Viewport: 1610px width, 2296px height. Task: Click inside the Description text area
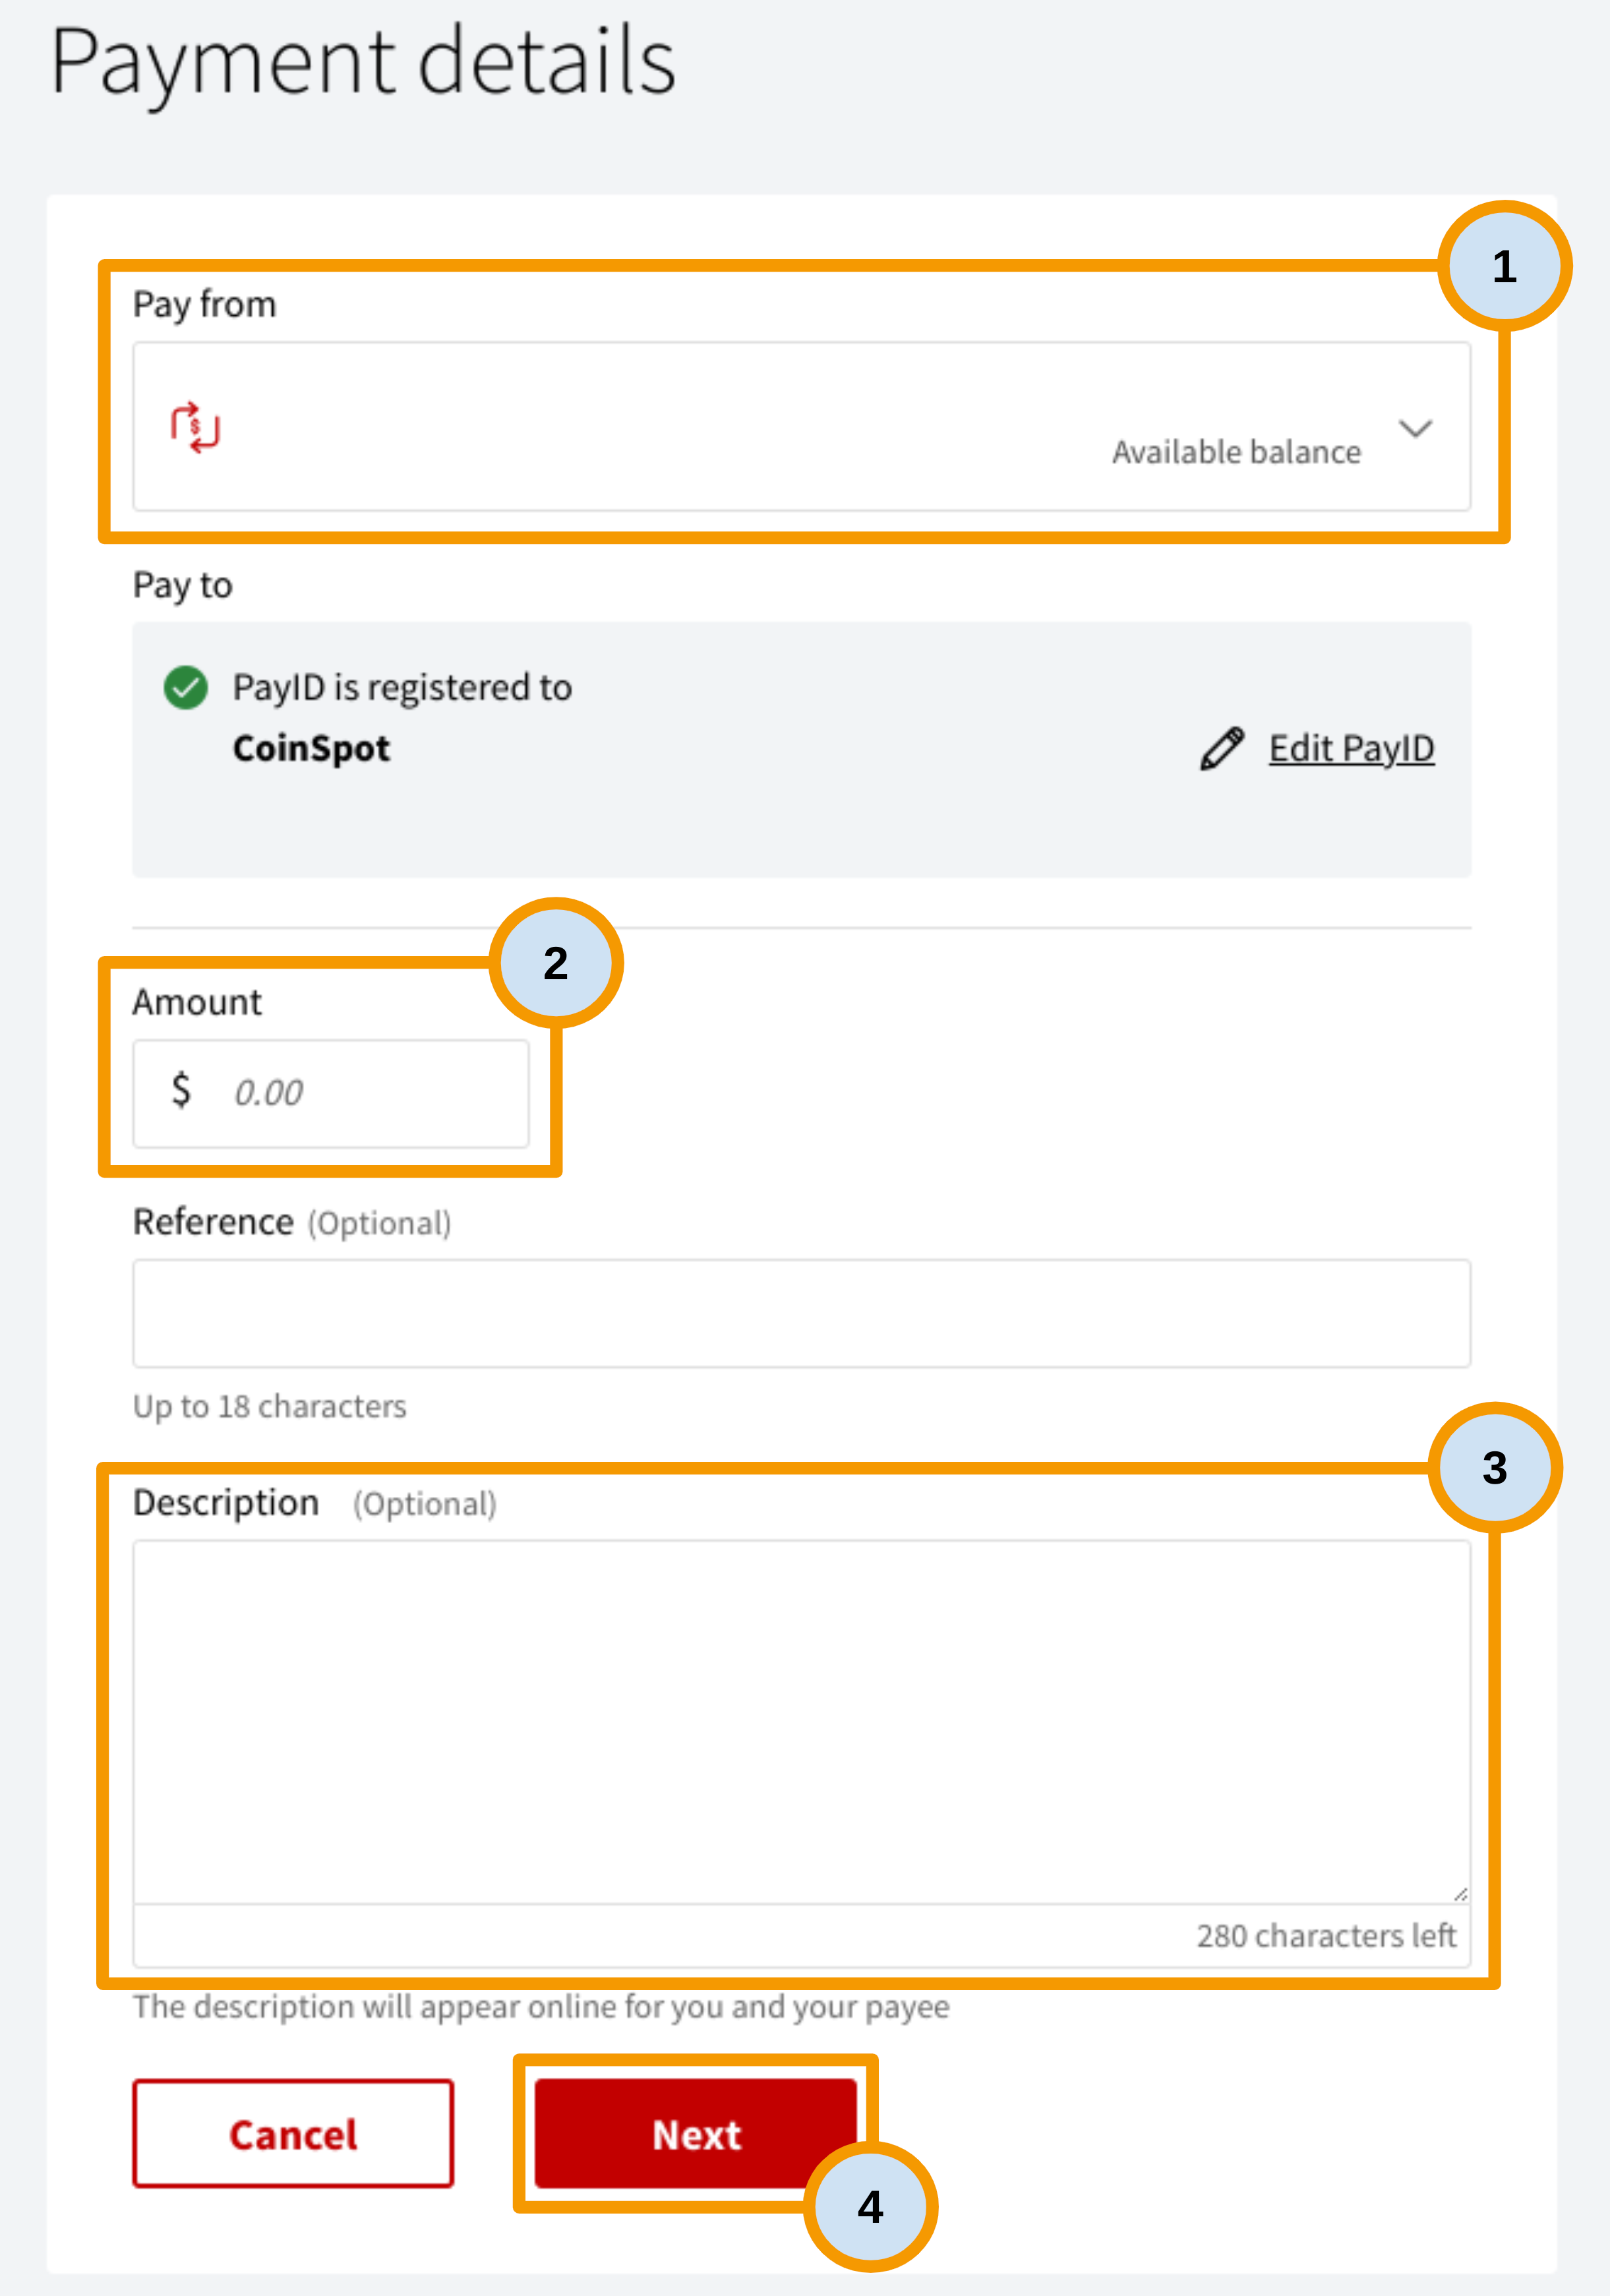coord(802,1722)
